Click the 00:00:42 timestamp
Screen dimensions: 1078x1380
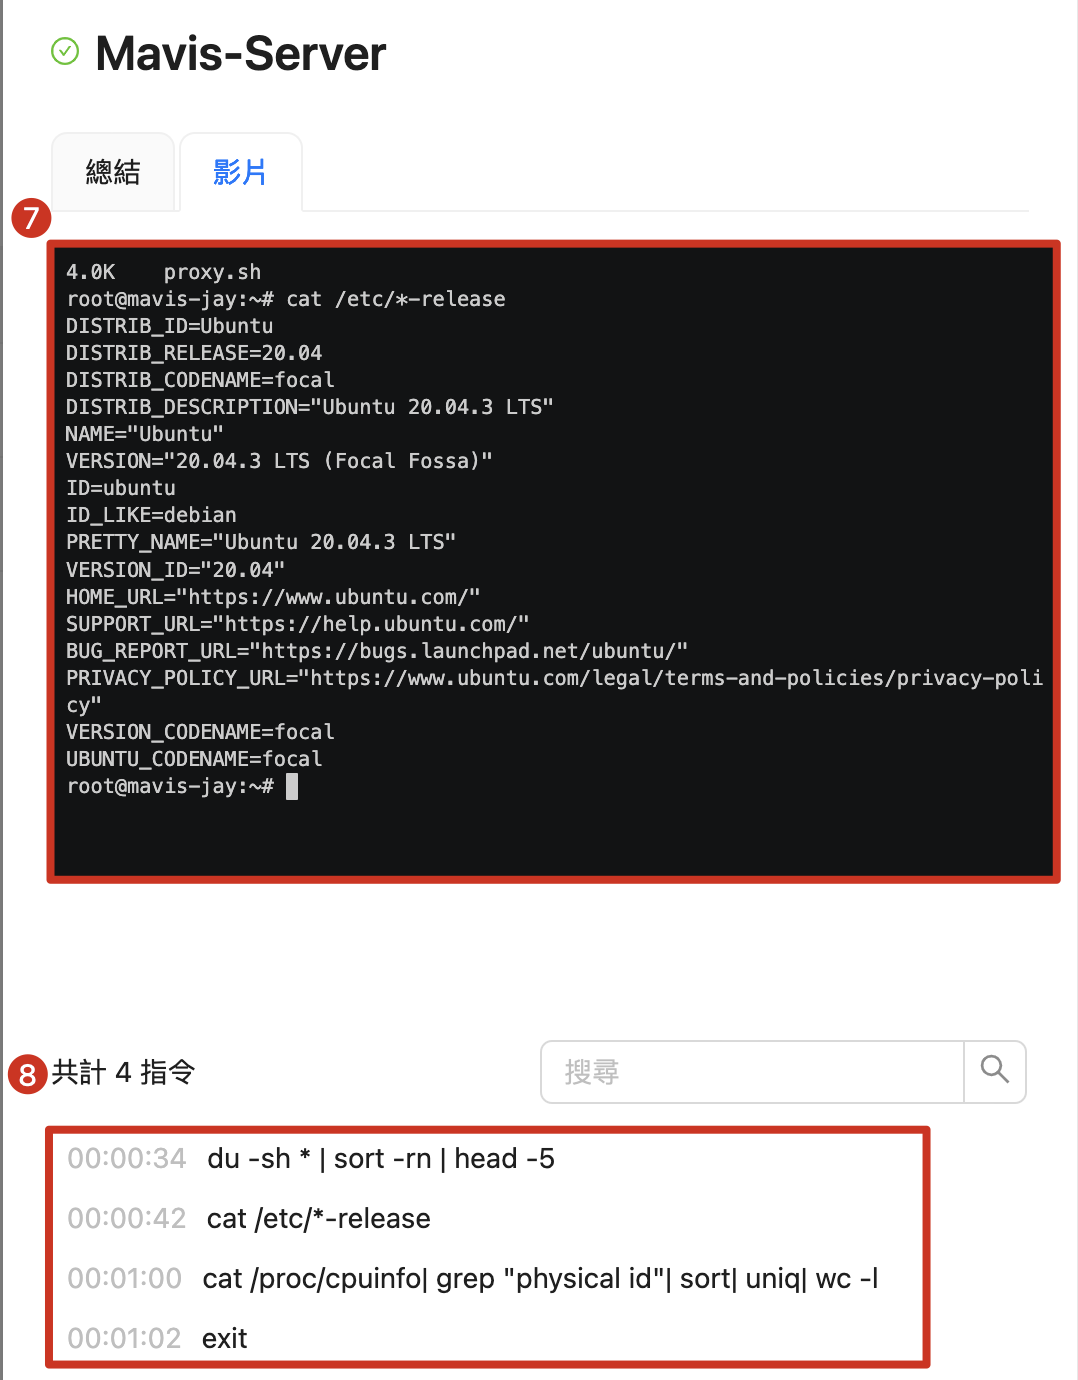(127, 1218)
